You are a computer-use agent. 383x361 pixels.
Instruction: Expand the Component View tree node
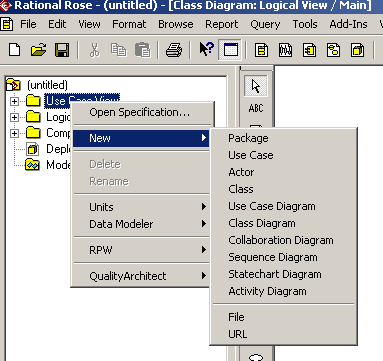point(14,133)
